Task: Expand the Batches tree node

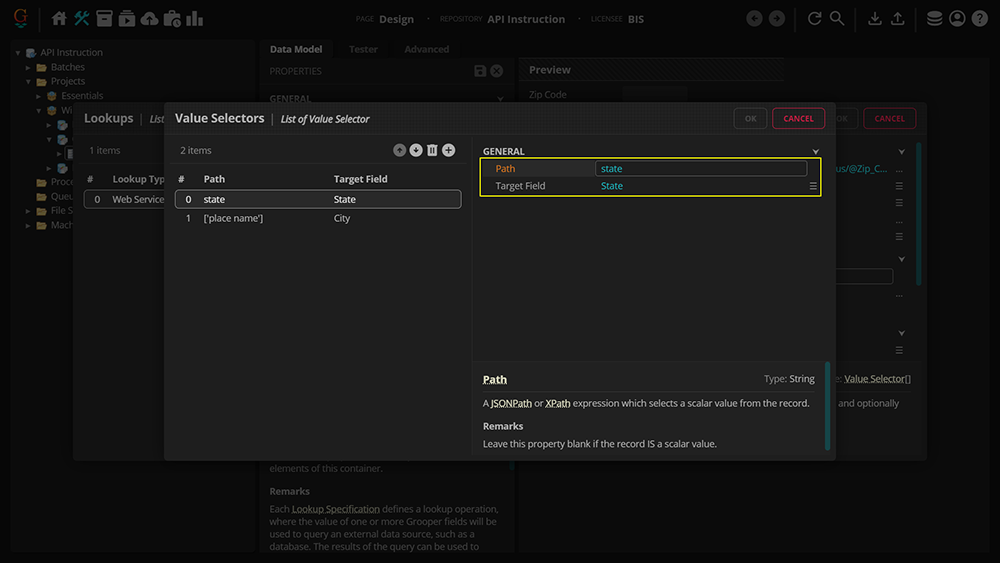Action: coord(29,67)
